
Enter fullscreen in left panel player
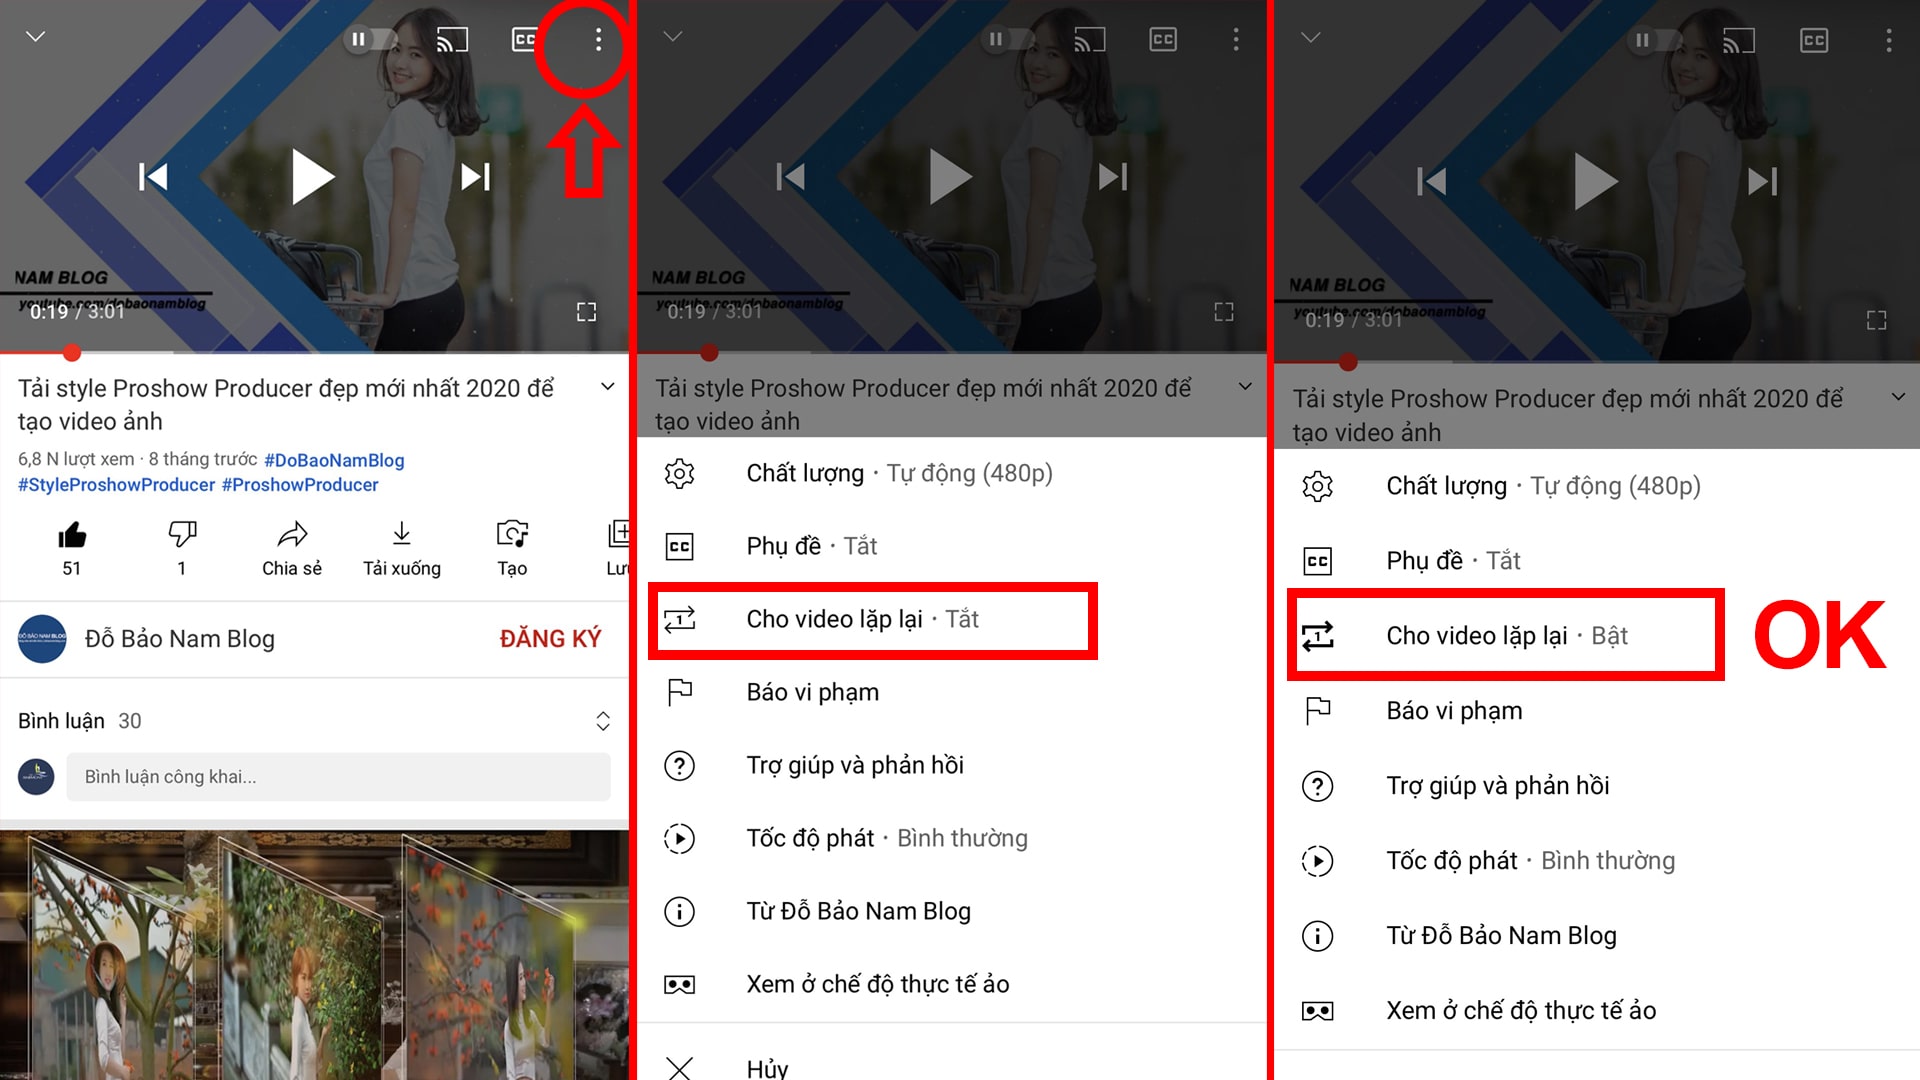point(587,312)
